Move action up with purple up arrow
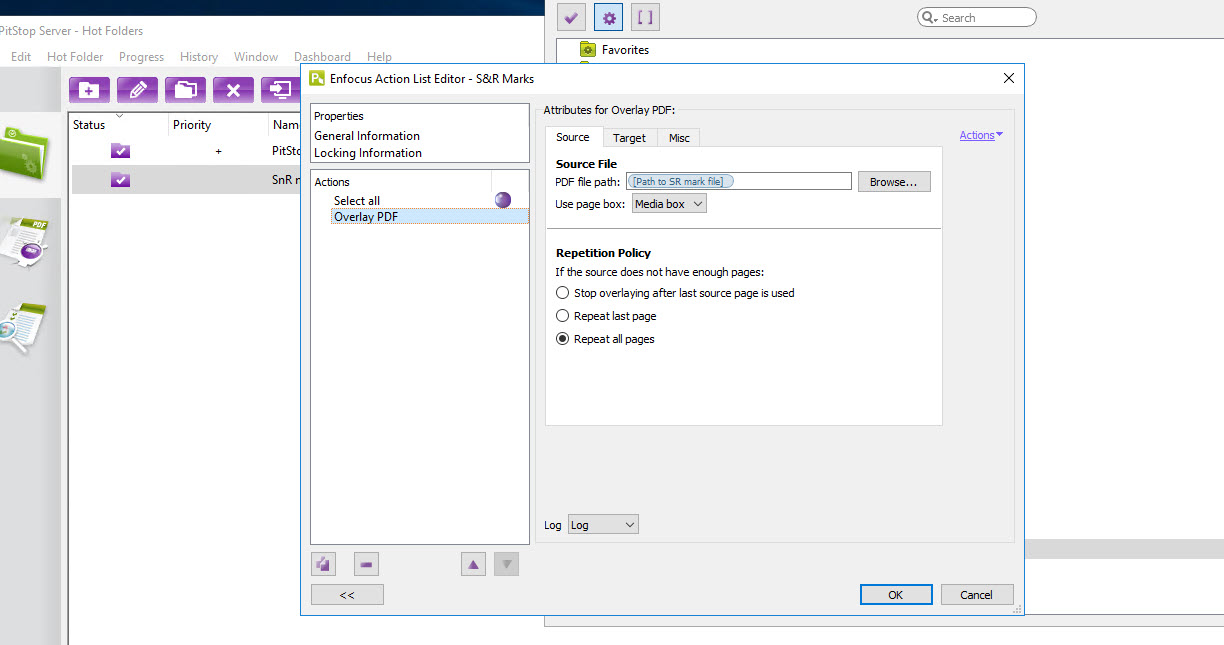The height and width of the screenshot is (645, 1224). pyautogui.click(x=473, y=565)
